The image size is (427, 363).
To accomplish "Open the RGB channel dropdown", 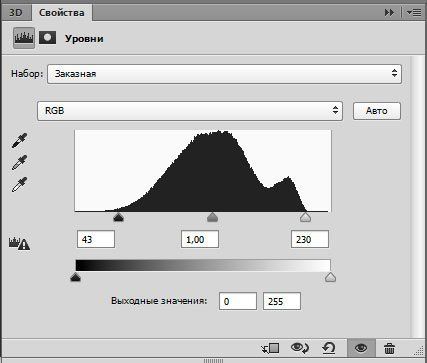I will [190, 111].
